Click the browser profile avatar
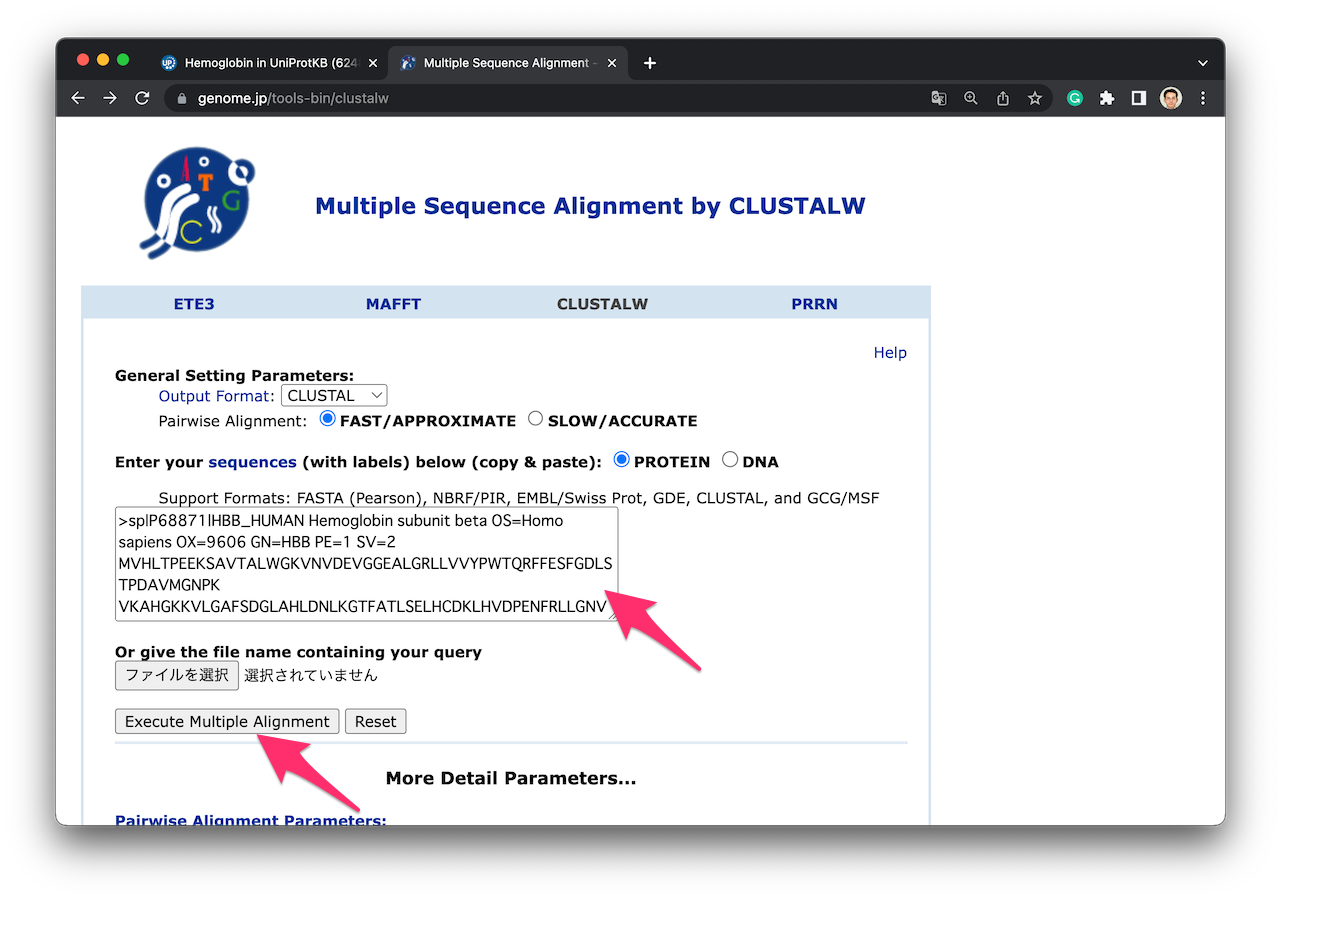This screenshot has height=940, width=1322. (1170, 98)
